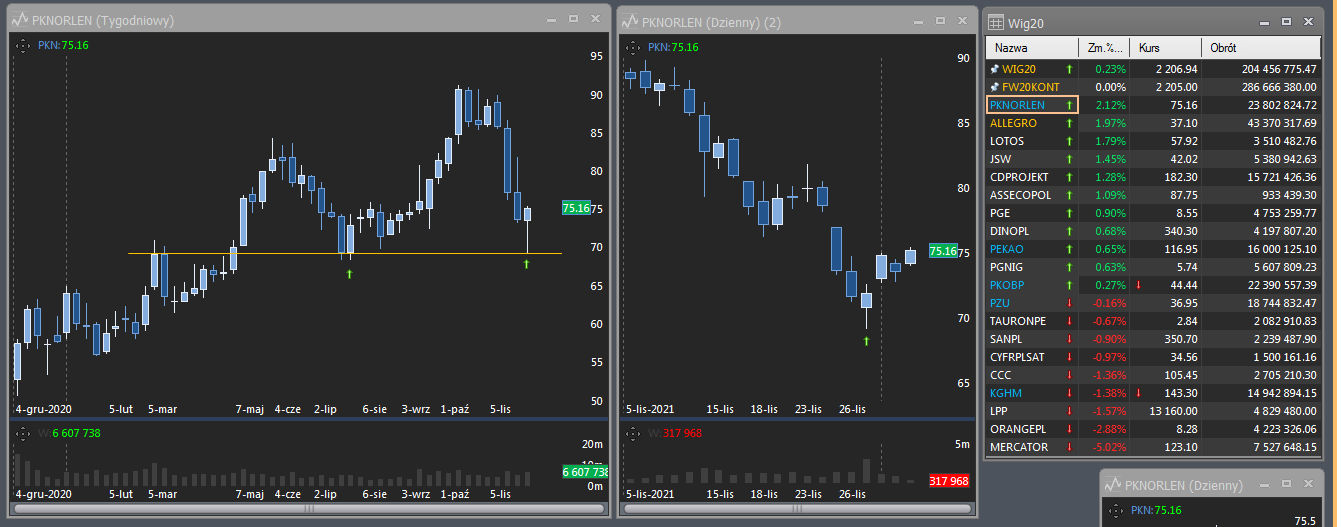Click the crosshair icon in the weekly volume pane
The image size is (1341, 527).
pyautogui.click(x=23, y=433)
